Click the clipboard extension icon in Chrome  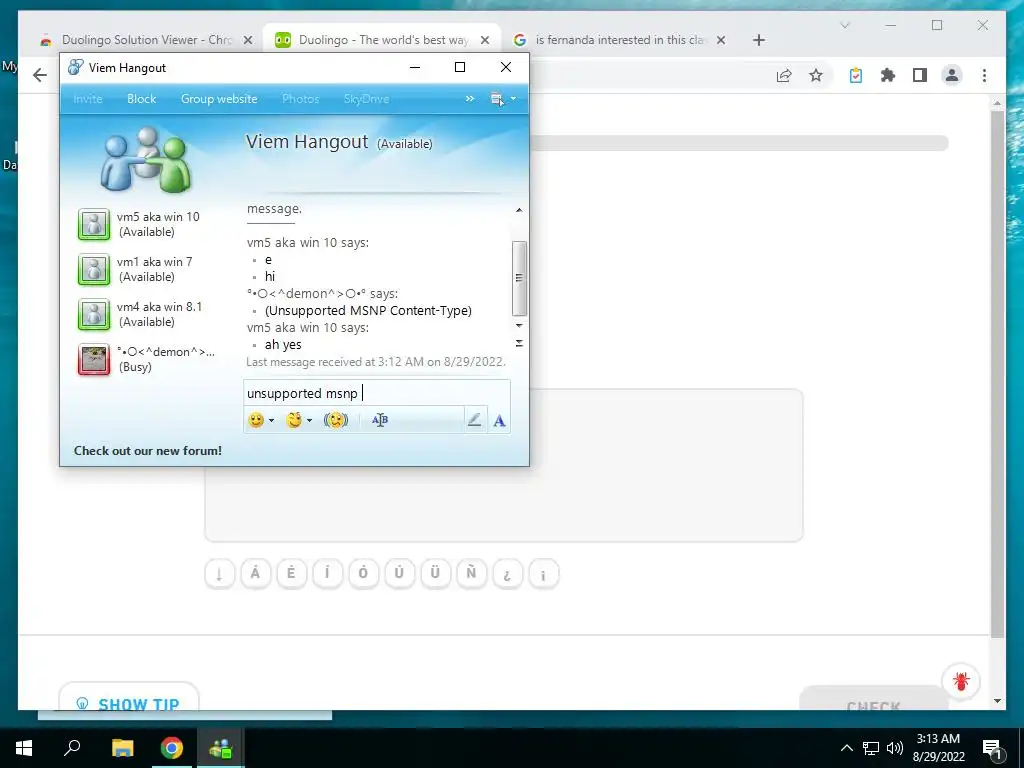click(x=856, y=75)
